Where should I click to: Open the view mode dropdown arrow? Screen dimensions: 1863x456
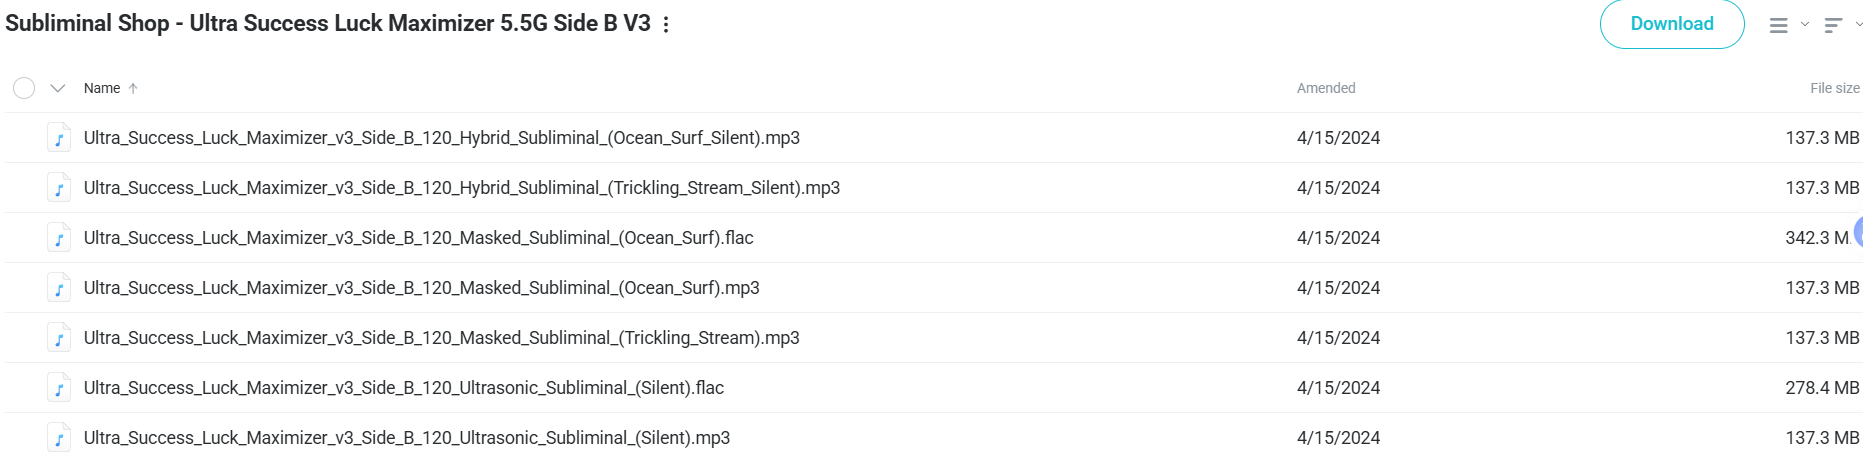click(1804, 25)
